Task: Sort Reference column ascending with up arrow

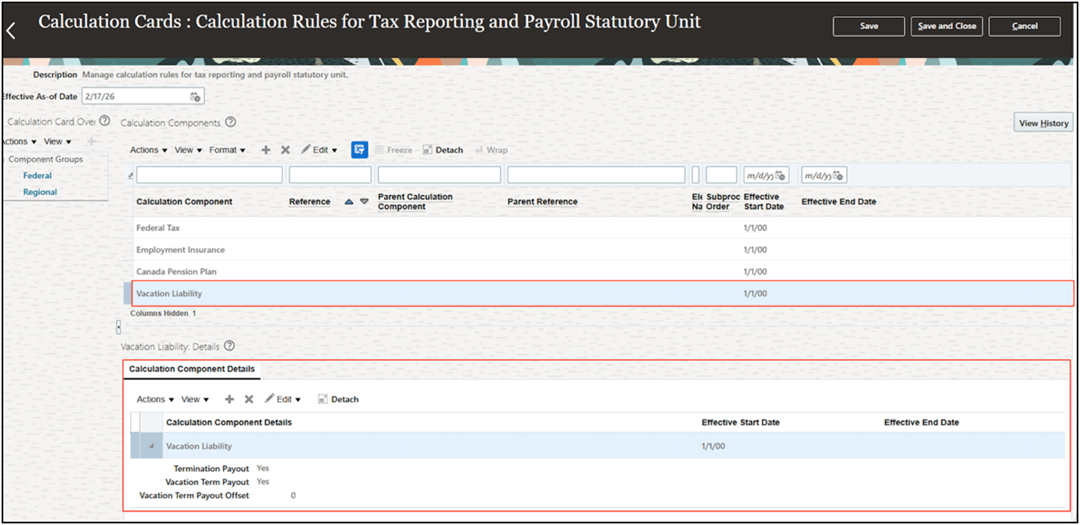Action: (349, 202)
